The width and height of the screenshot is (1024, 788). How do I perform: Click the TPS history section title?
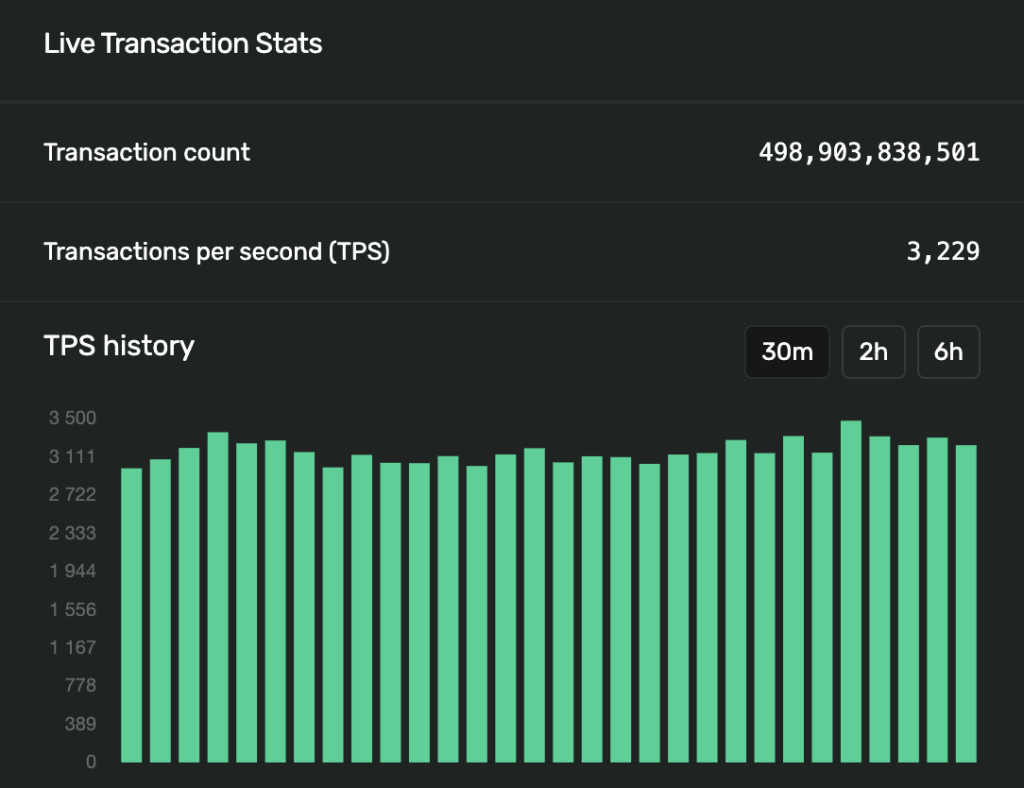[x=119, y=345]
